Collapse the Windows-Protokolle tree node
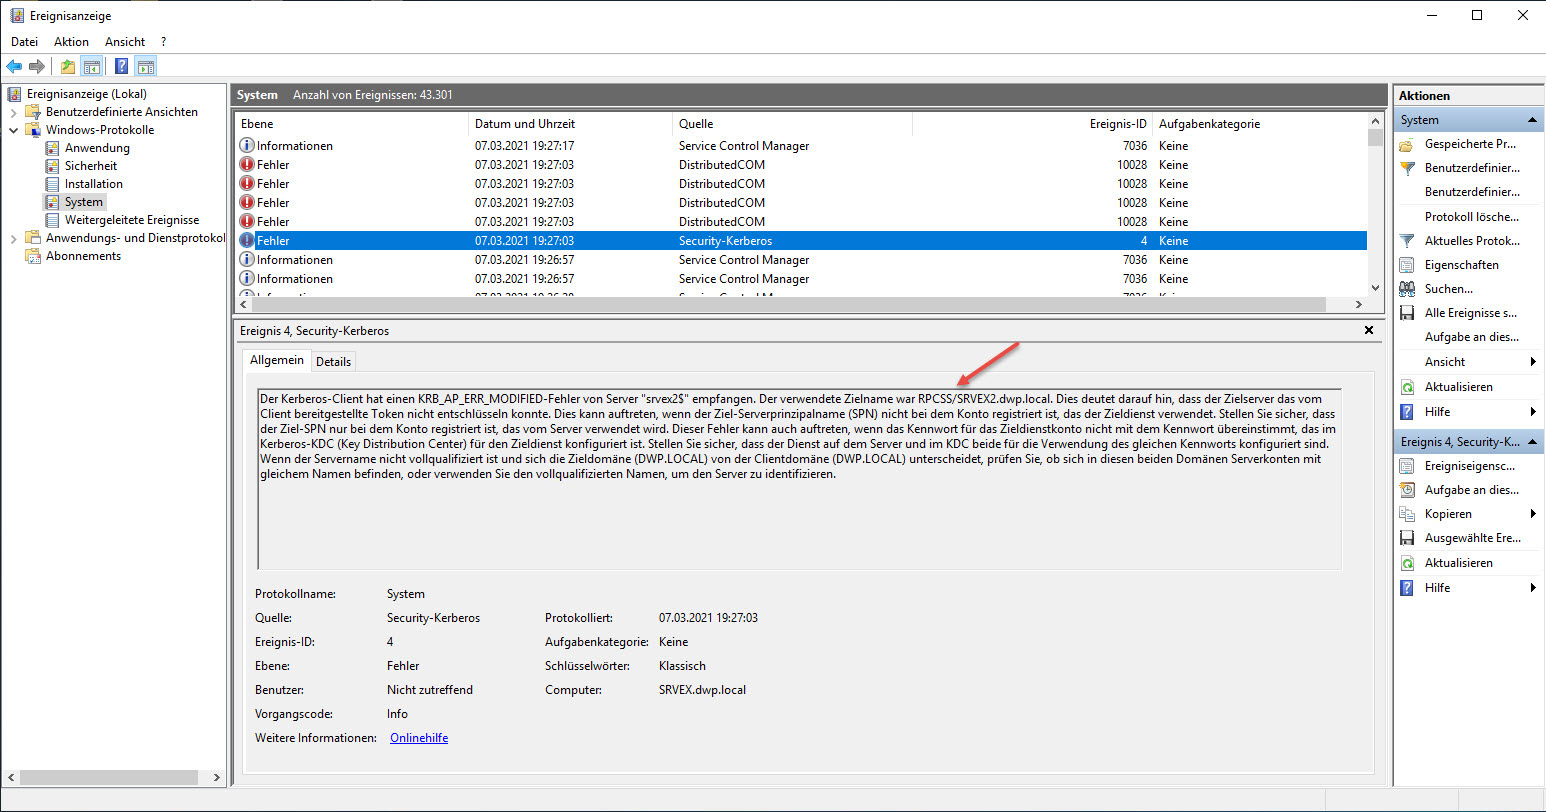1546x812 pixels. click(14, 130)
